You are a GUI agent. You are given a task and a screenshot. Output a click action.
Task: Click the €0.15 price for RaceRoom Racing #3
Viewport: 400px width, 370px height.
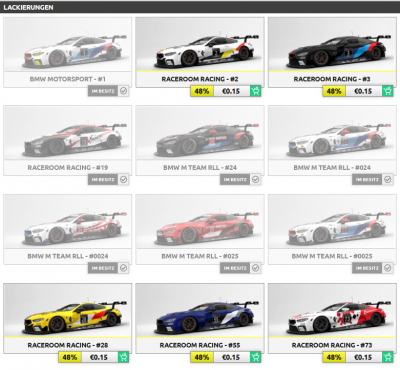(x=363, y=91)
